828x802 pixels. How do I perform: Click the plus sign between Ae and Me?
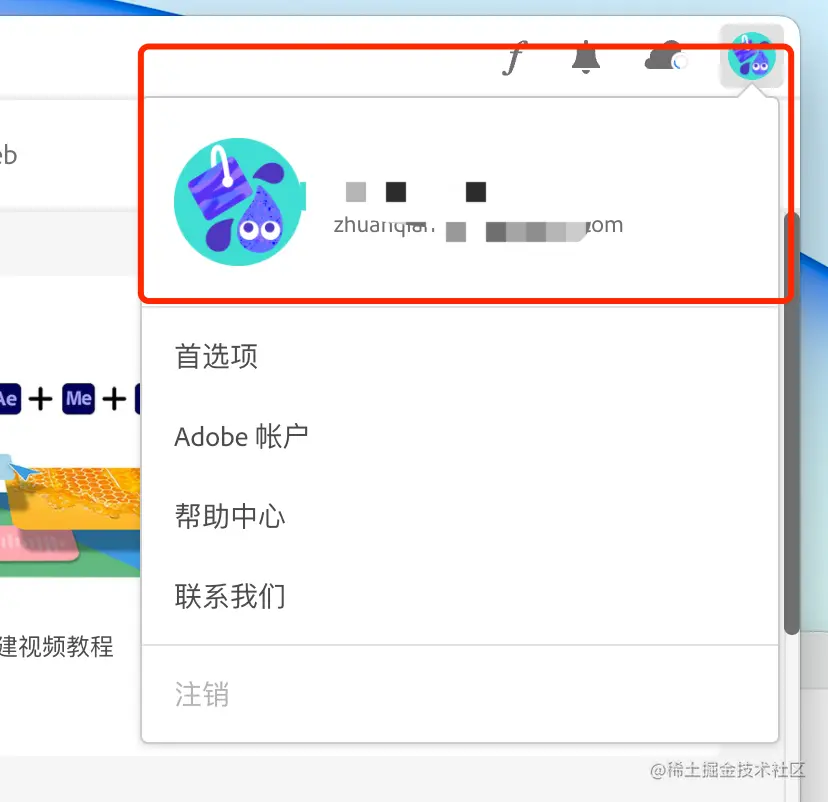(41, 399)
